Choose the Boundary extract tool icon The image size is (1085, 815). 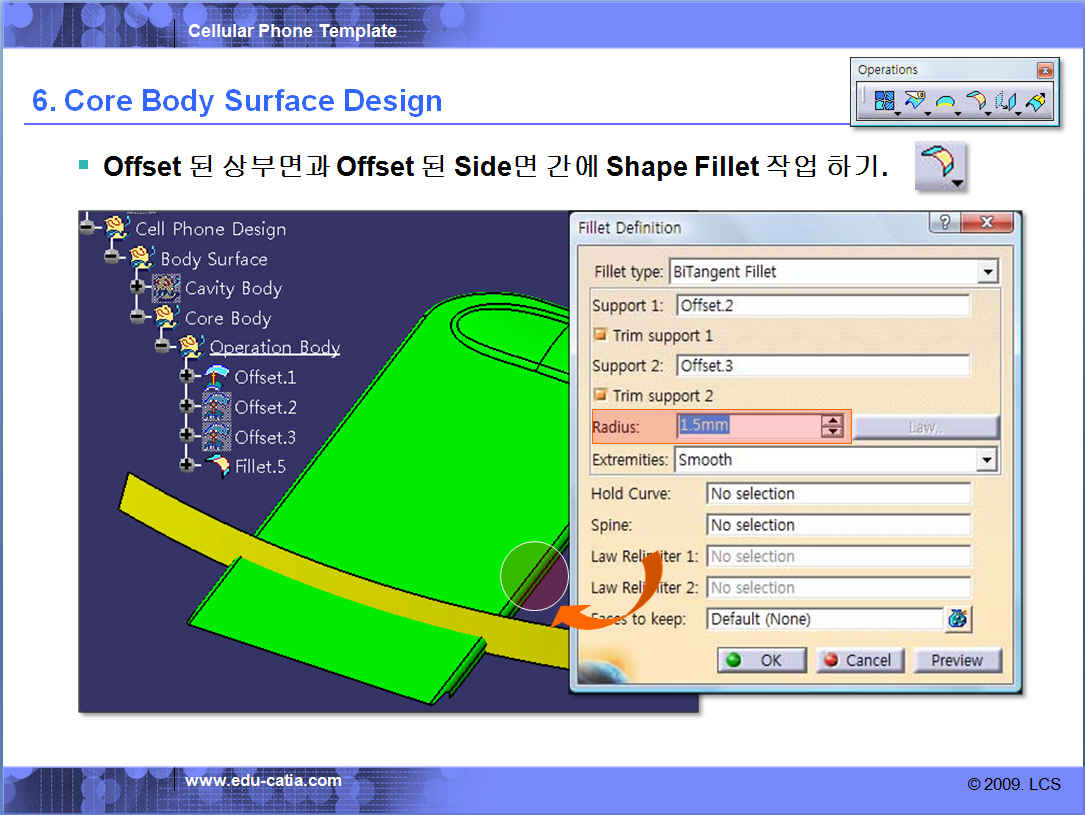click(944, 101)
